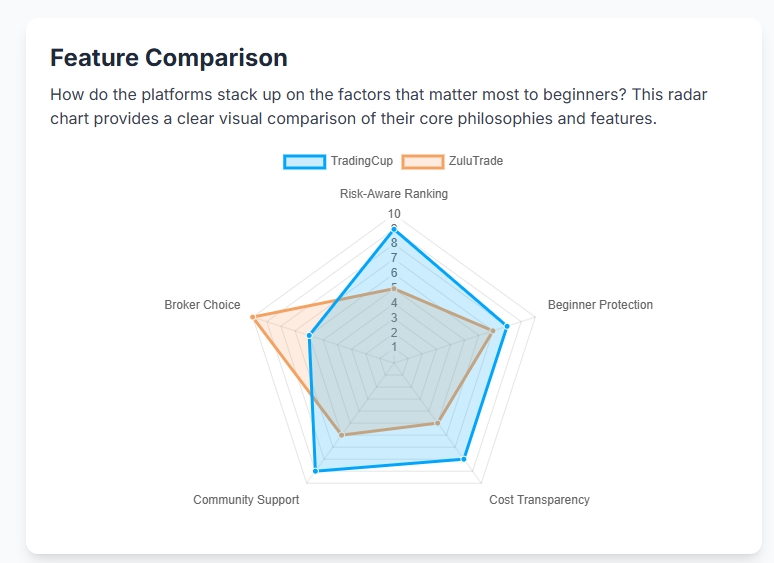Click TradingCup's Beginner Protection data point
The image size is (774, 563).
[507, 326]
